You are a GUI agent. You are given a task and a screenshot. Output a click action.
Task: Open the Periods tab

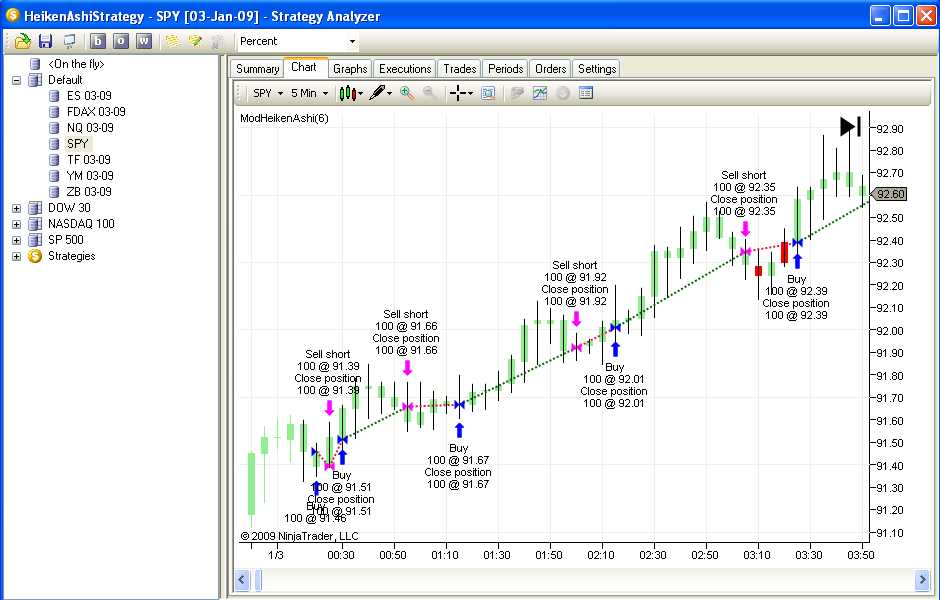coord(505,69)
